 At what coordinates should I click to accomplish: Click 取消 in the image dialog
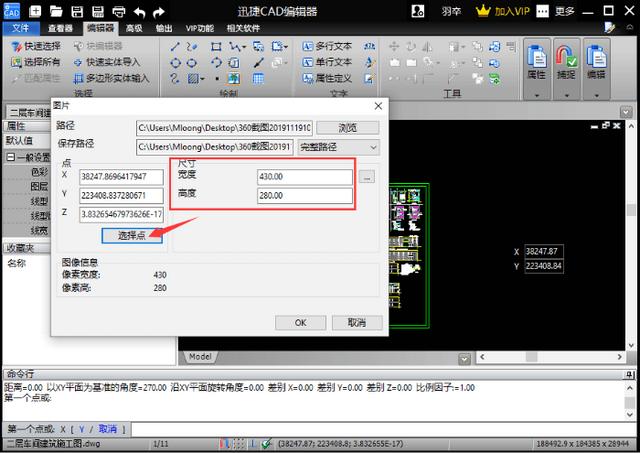pyautogui.click(x=357, y=322)
